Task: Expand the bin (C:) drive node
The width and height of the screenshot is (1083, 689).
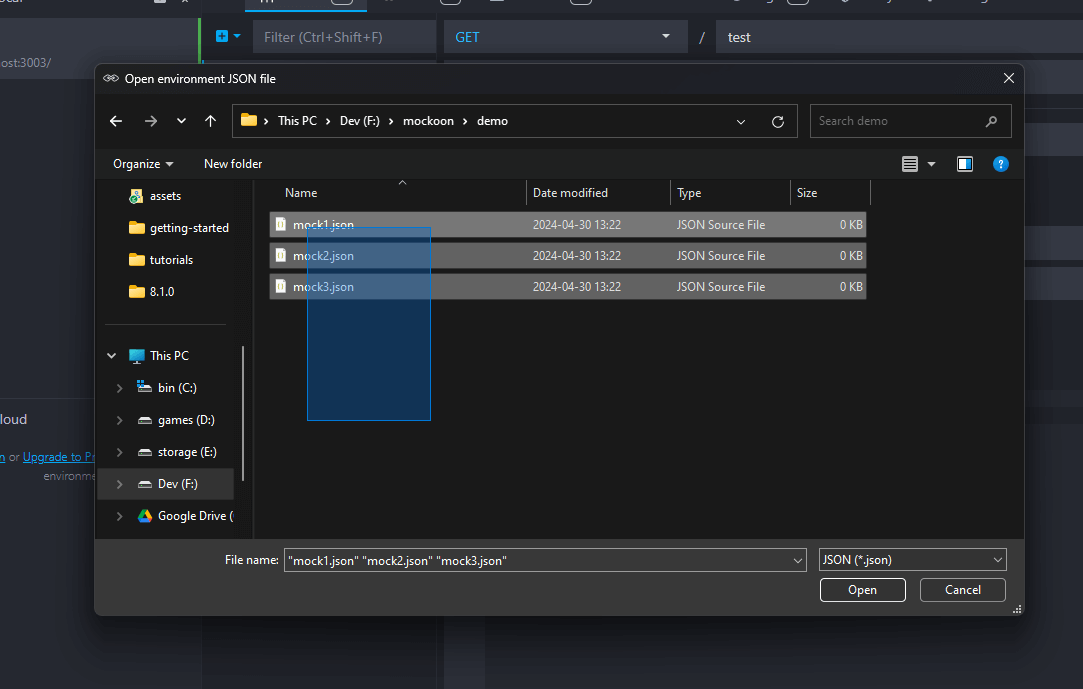Action: click(x=120, y=388)
